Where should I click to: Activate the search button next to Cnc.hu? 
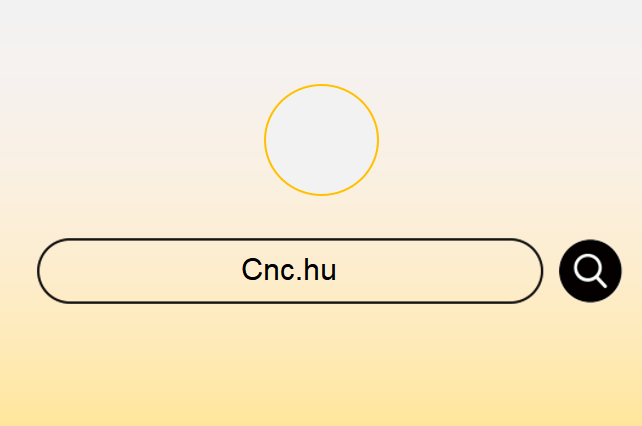(x=590, y=271)
